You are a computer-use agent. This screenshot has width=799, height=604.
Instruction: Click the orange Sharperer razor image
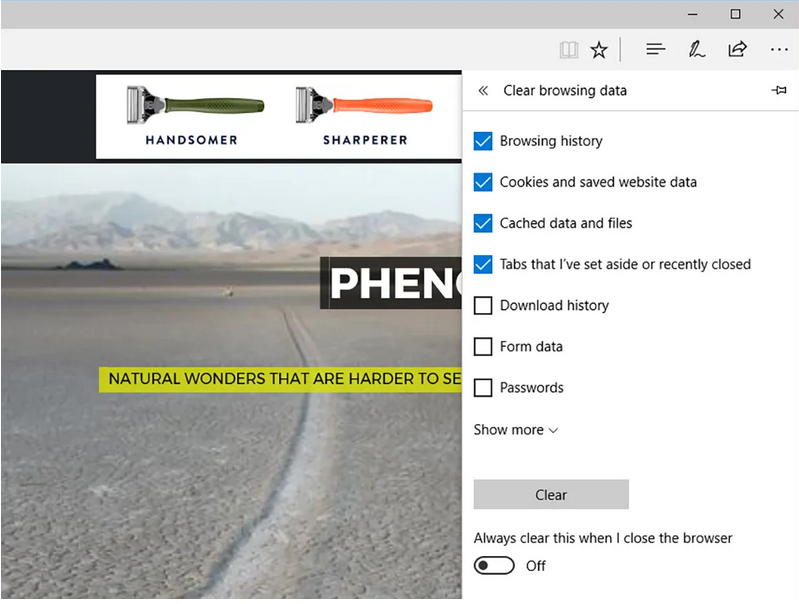[364, 106]
